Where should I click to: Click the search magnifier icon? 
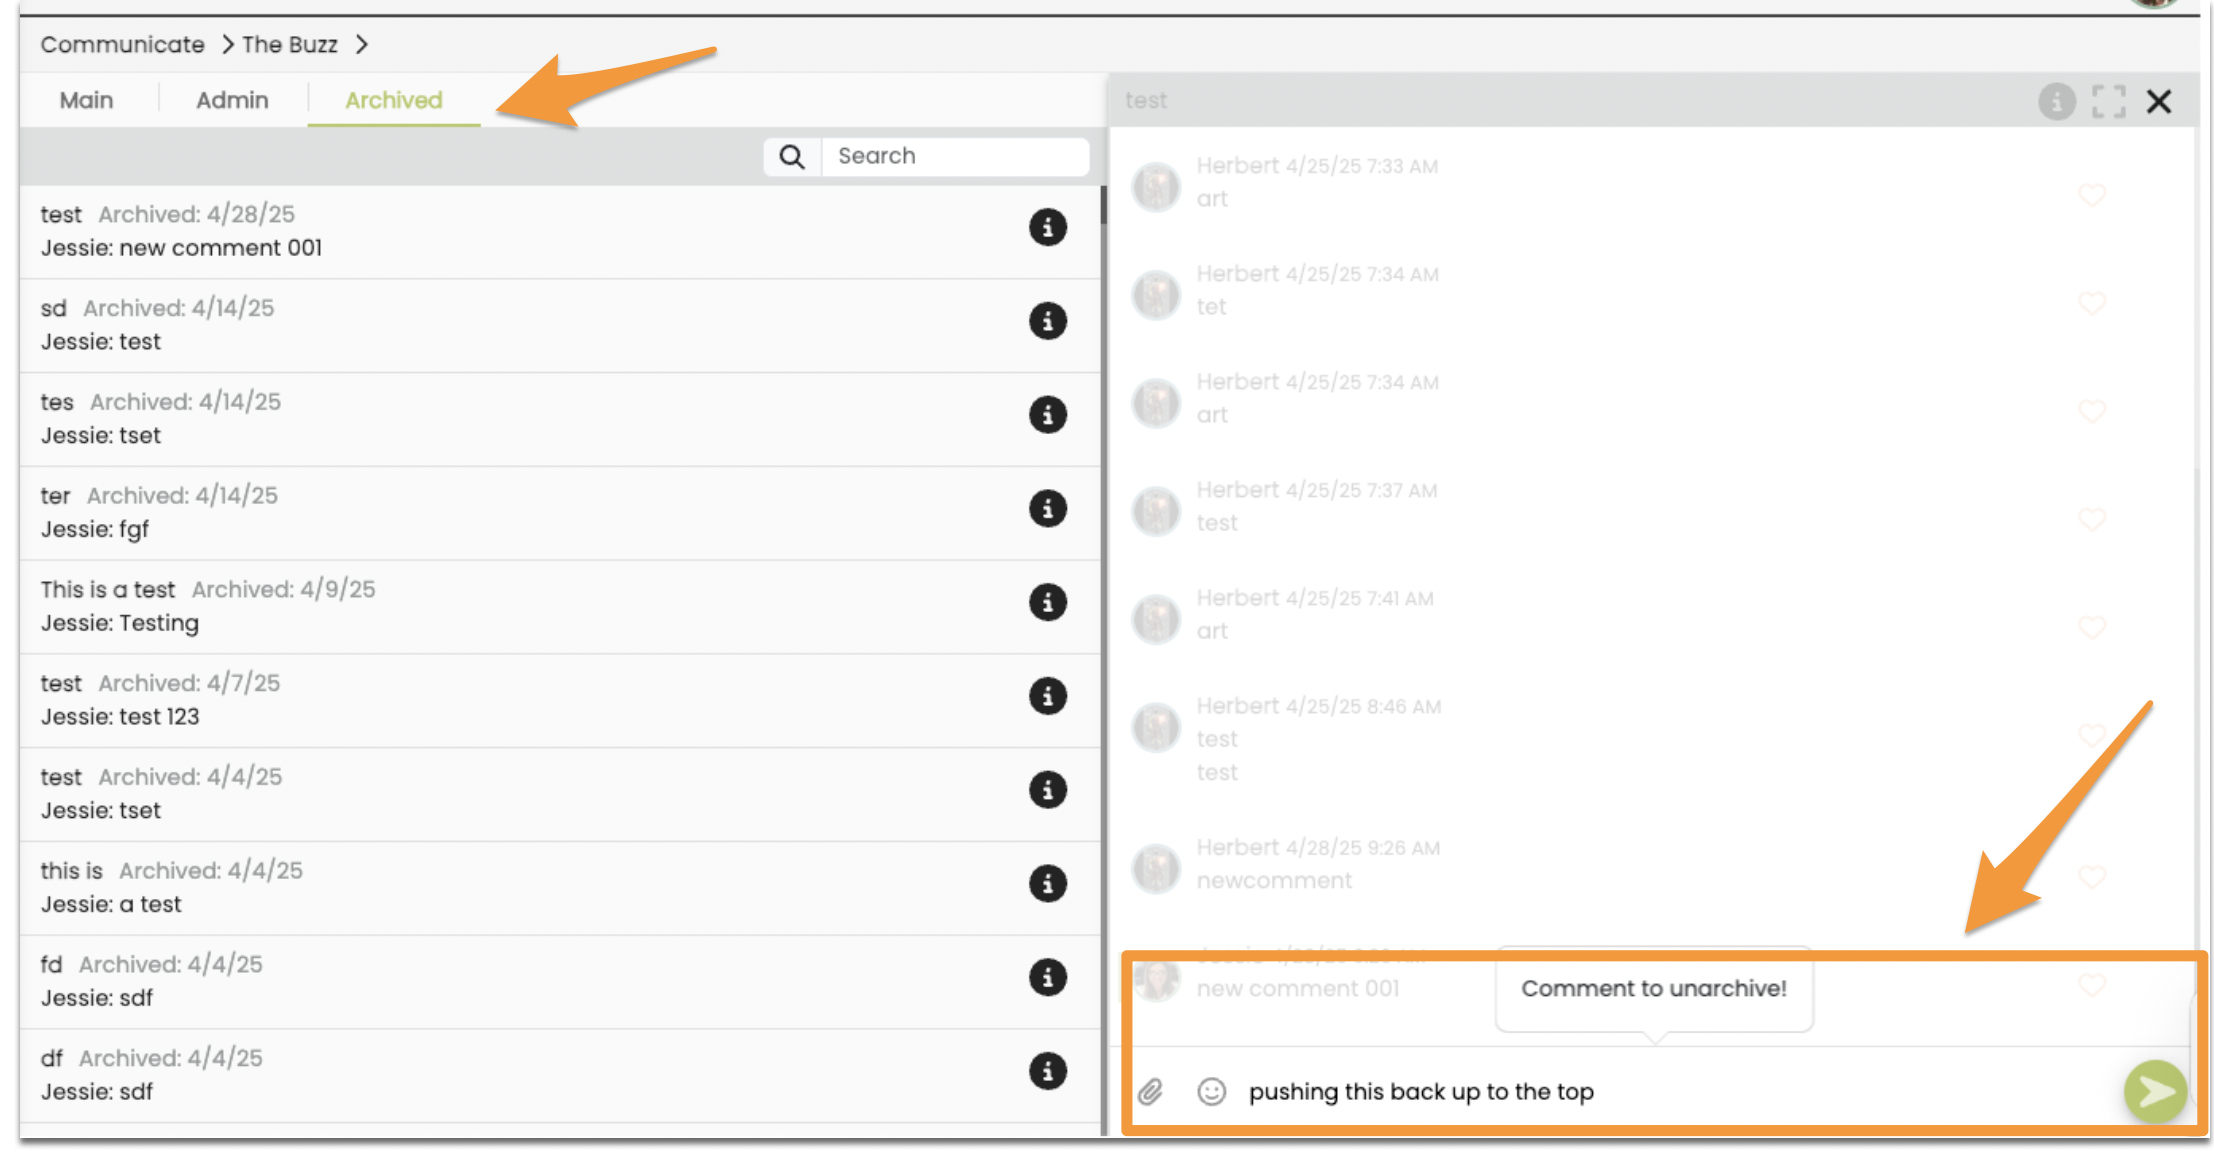pos(792,157)
